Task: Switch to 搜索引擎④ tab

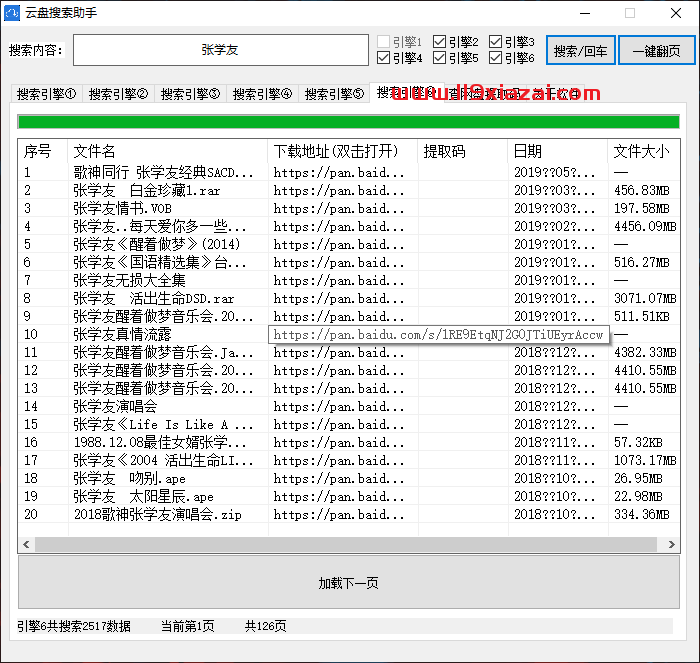Action: pos(262,94)
